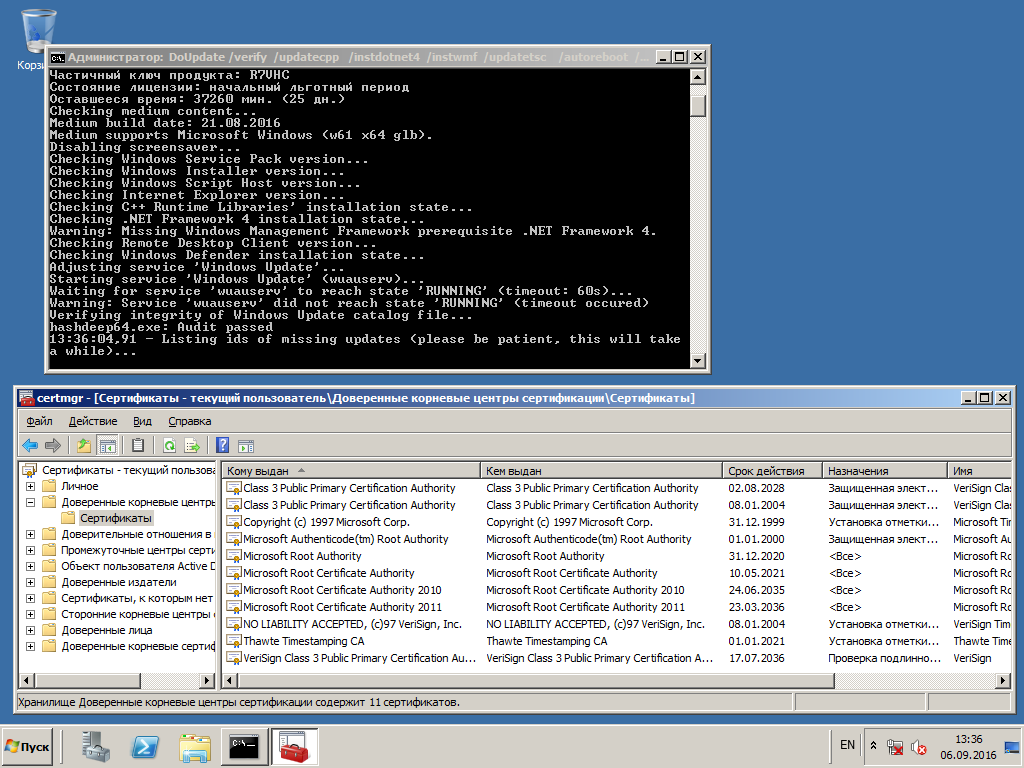The image size is (1024, 768).
Task: Toggle the console tree show/hide icon
Action: tap(107, 445)
